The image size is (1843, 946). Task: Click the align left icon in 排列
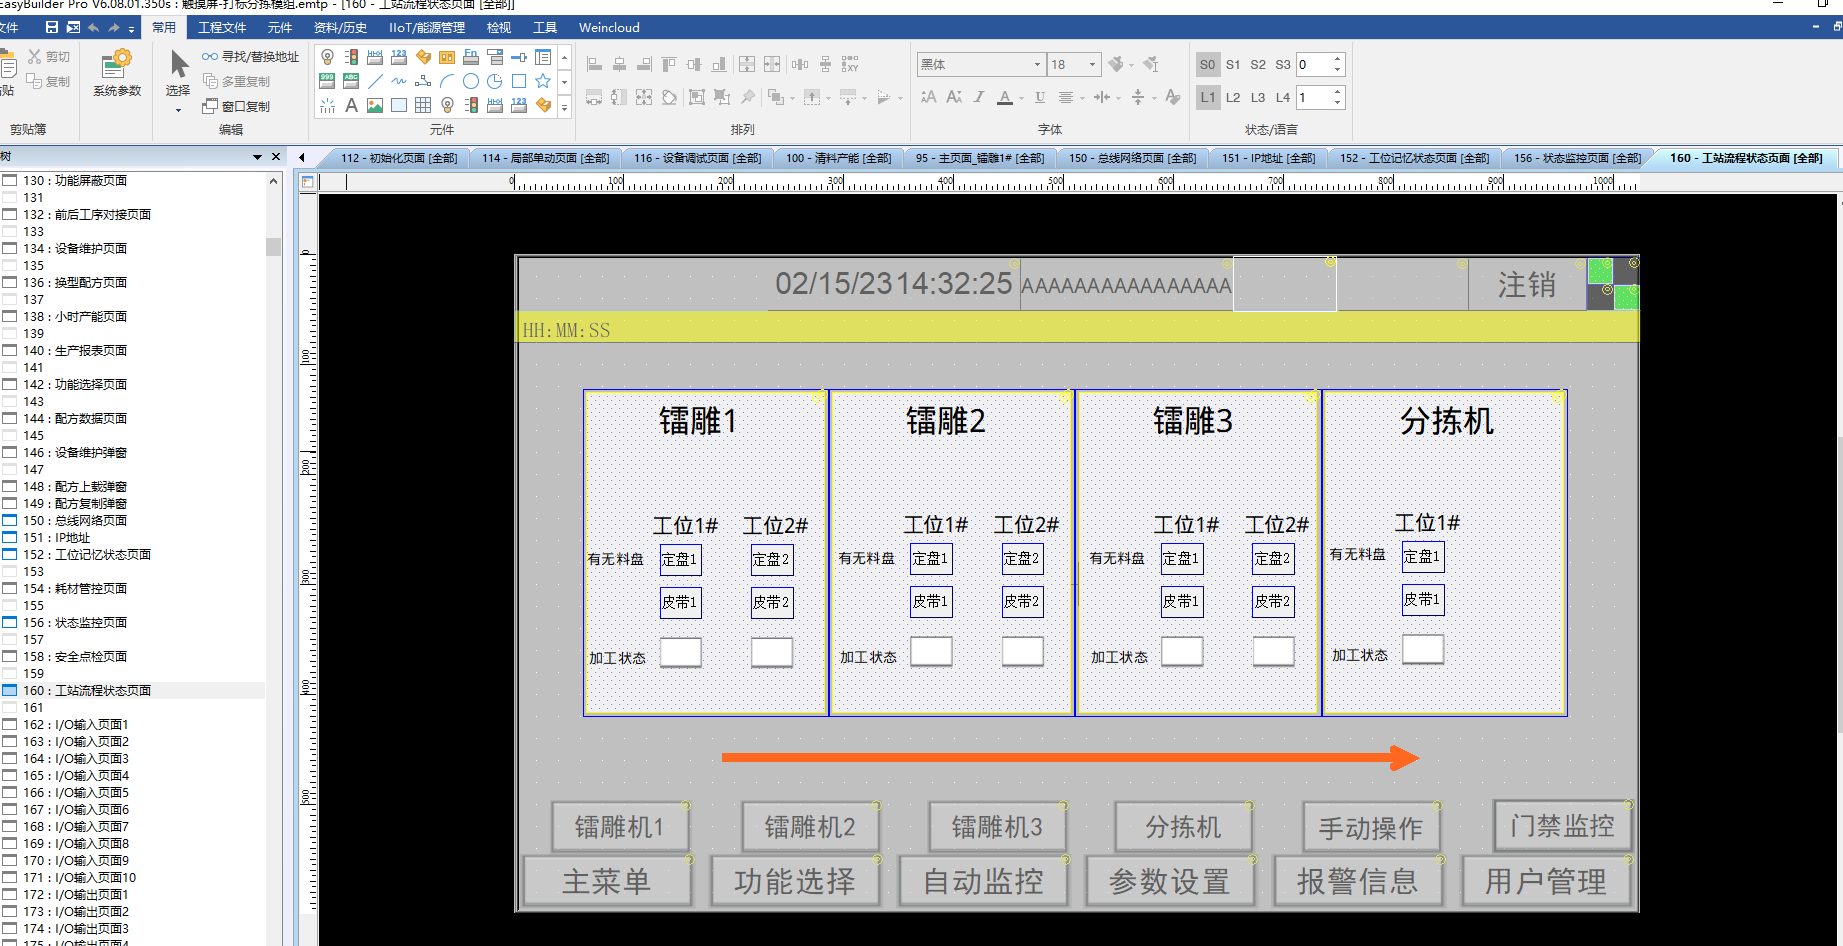tap(594, 64)
